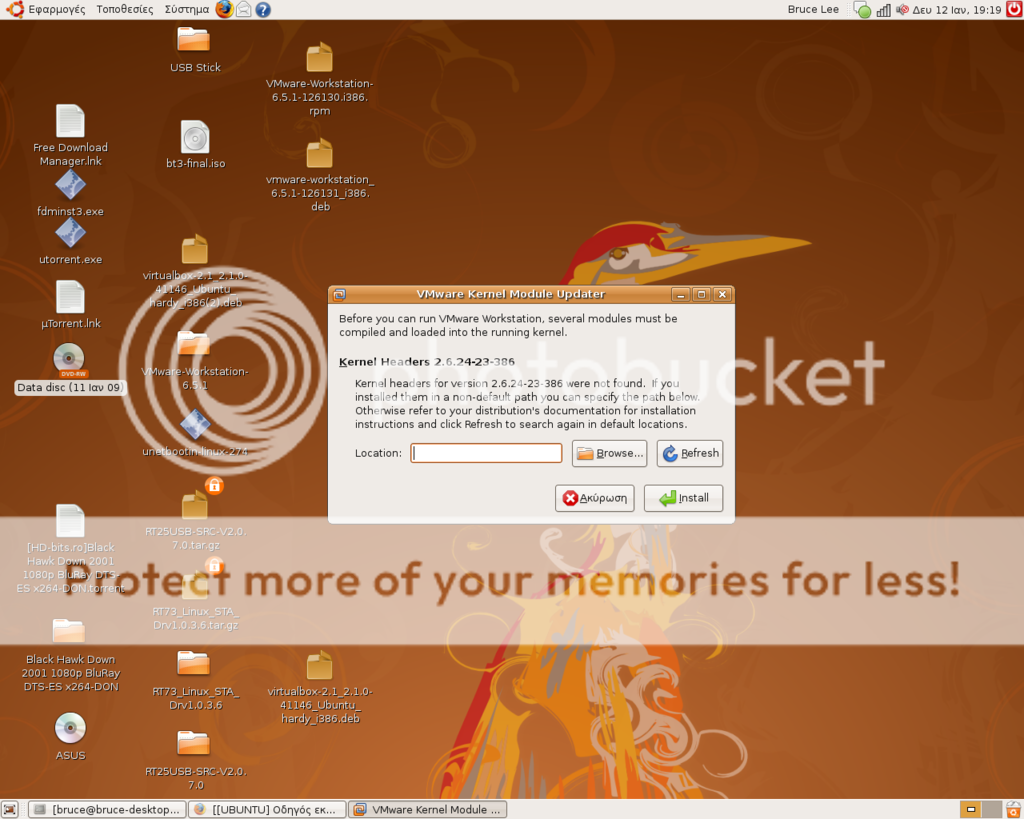
Task: Switch to bruce@bruce-desktop terminal in taskbar
Action: [106, 809]
